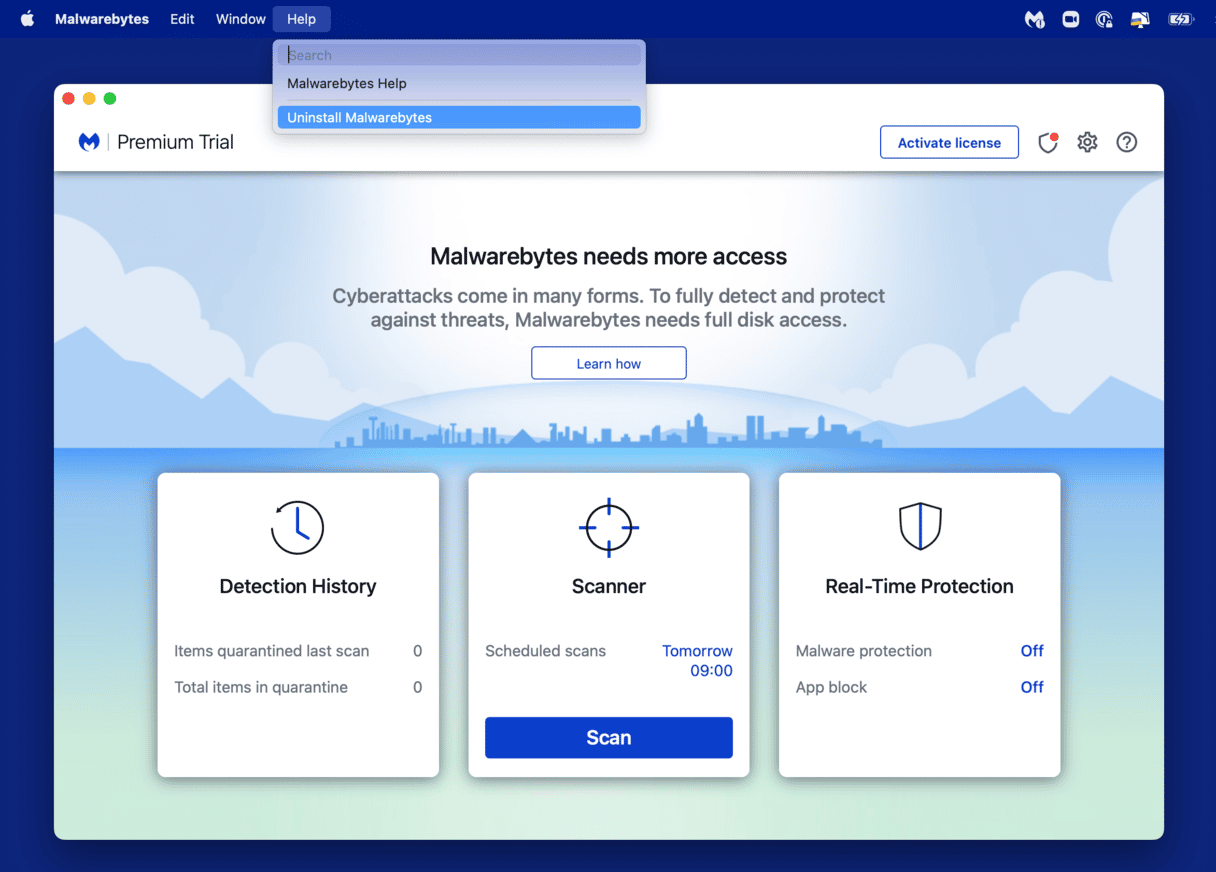Start a scan with the Scan button
This screenshot has height=872, width=1216.
click(x=608, y=738)
